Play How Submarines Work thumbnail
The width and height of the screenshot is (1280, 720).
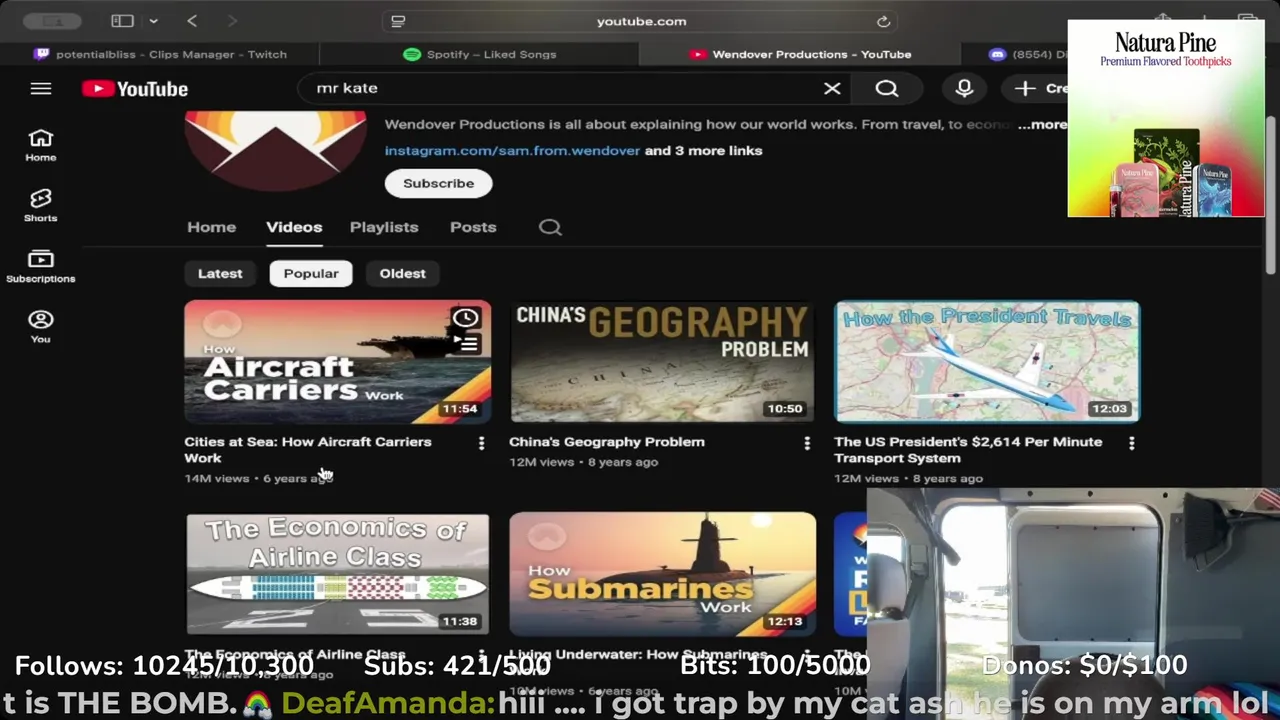(662, 574)
